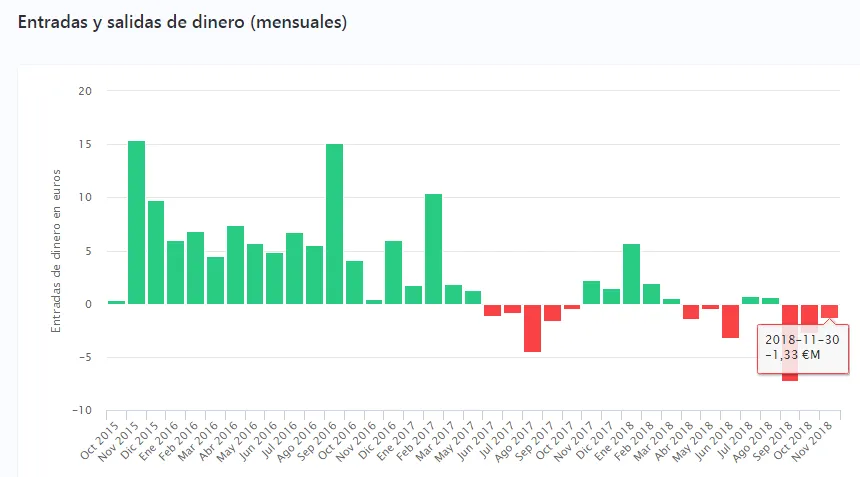Click the tall green Nov 2015 bar
The height and width of the screenshot is (477, 860).
tap(136, 222)
